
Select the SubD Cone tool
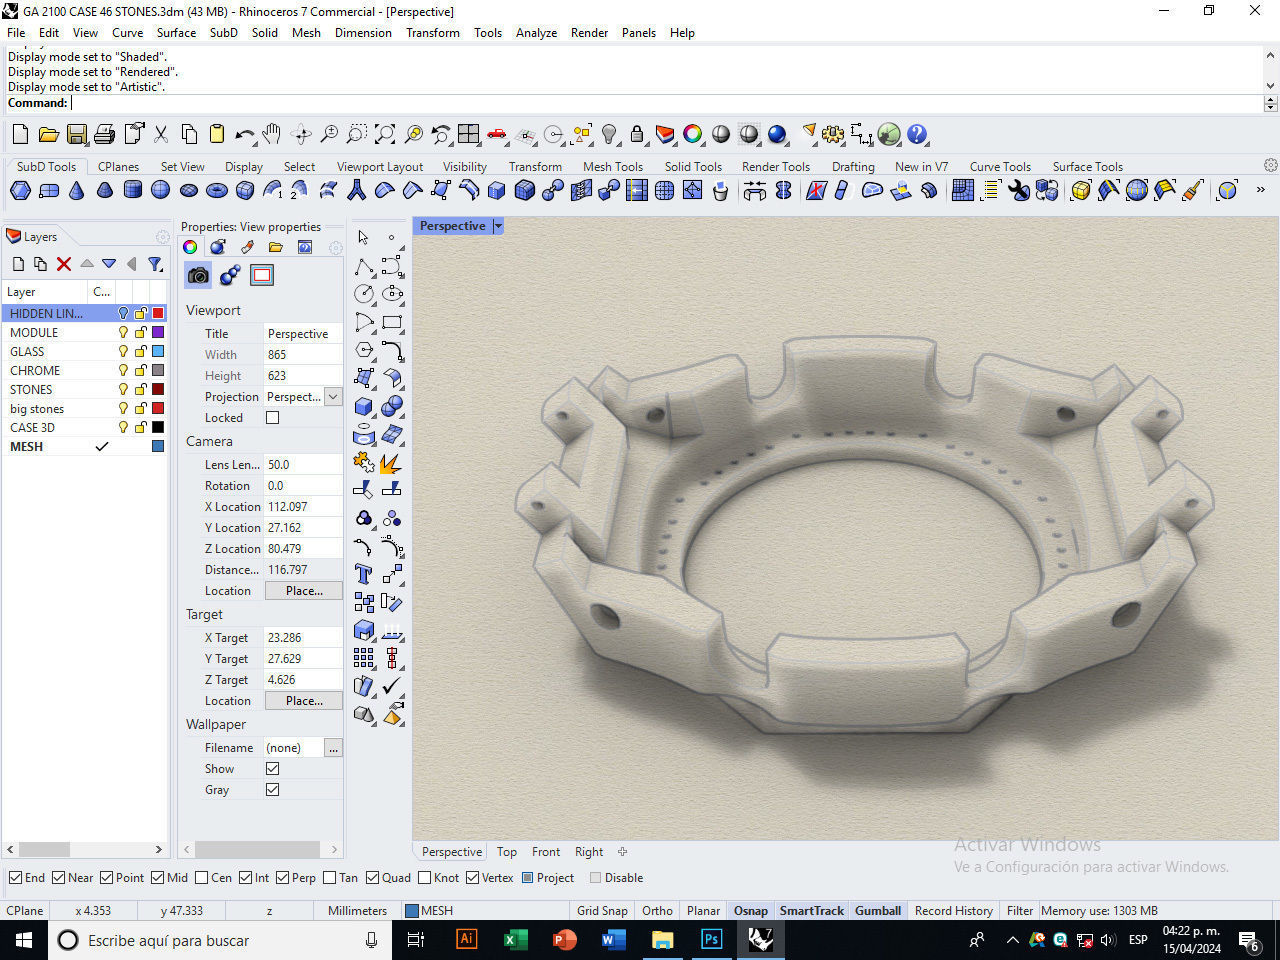pos(77,190)
